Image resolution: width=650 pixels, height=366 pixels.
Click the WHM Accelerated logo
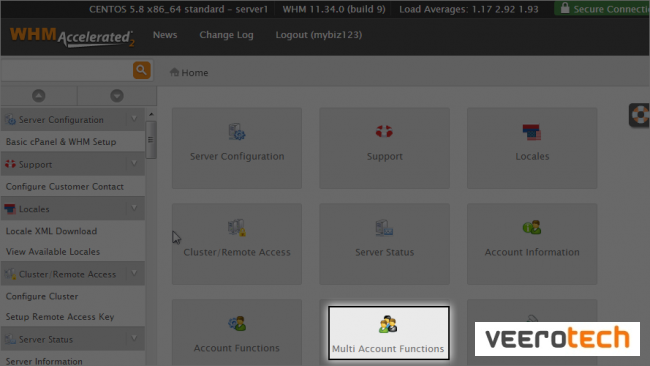pyautogui.click(x=72, y=36)
